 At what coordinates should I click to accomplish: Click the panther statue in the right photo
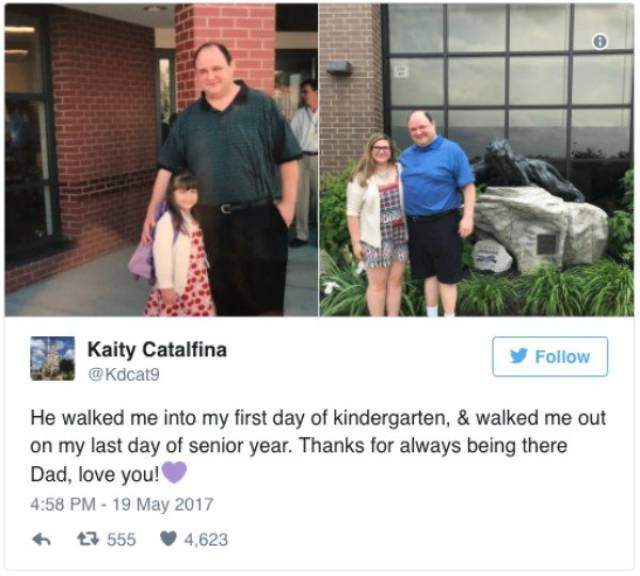[x=527, y=169]
